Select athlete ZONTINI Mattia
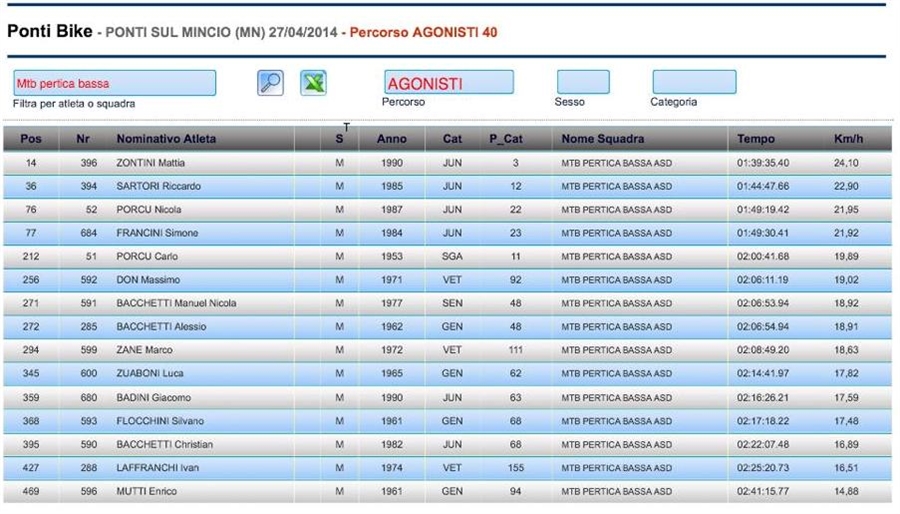Image resolution: width=900 pixels, height=514 pixels. [x=151, y=163]
